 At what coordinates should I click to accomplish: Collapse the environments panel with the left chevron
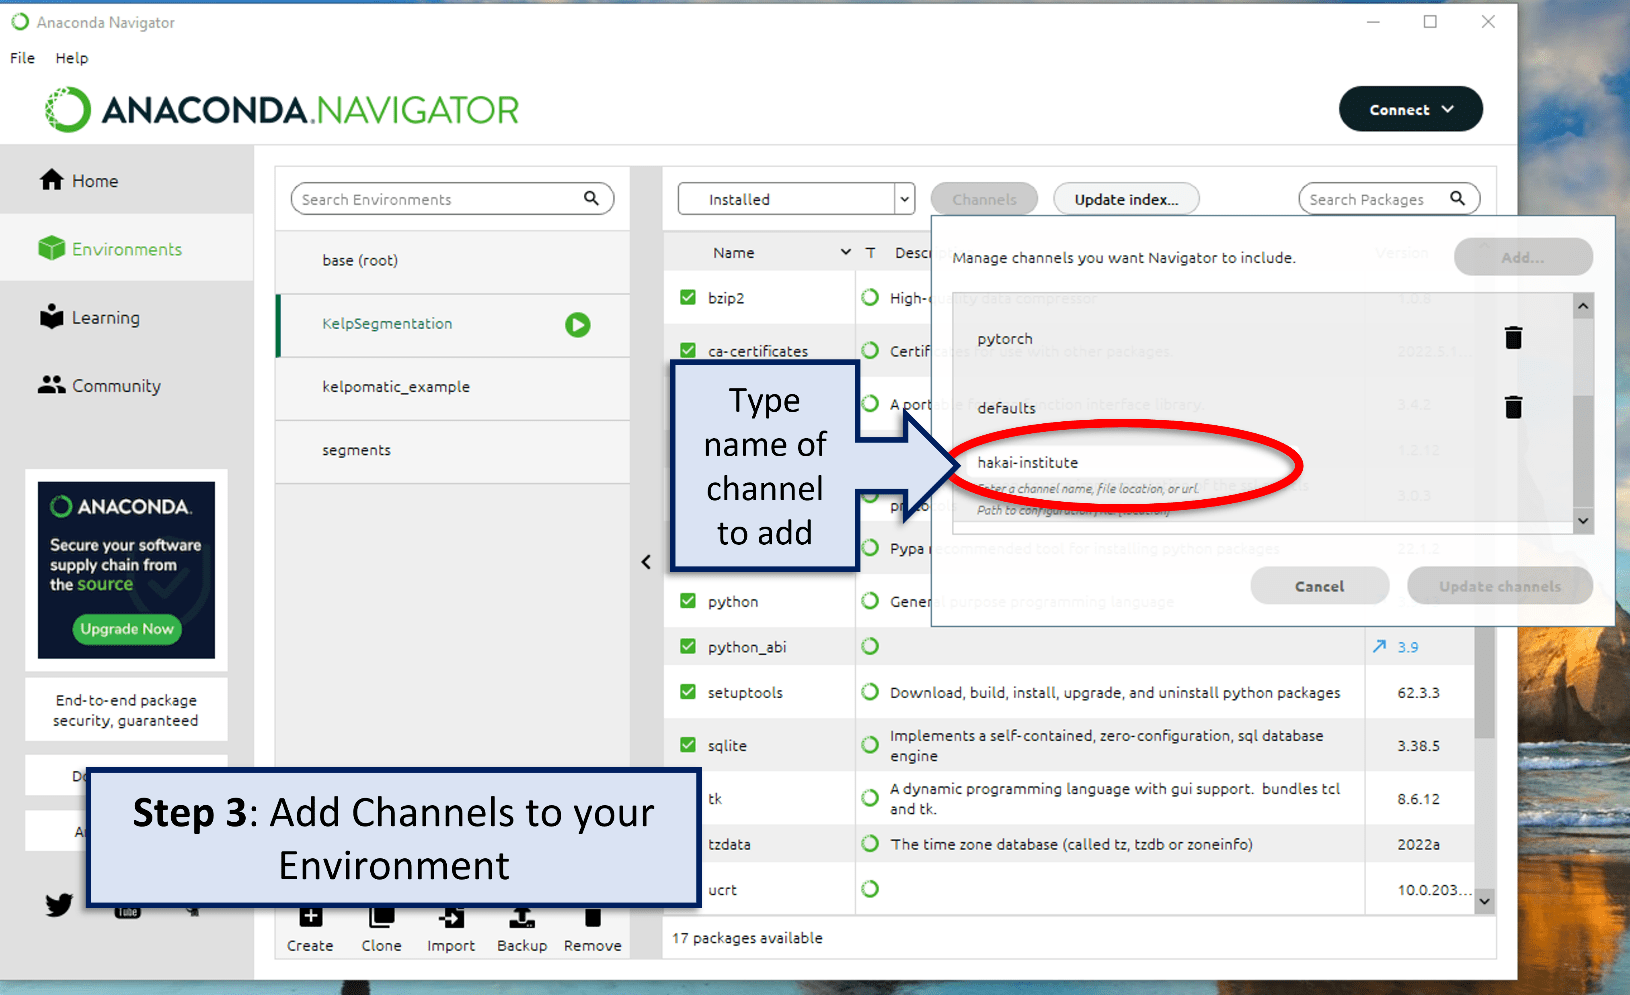pyautogui.click(x=646, y=562)
